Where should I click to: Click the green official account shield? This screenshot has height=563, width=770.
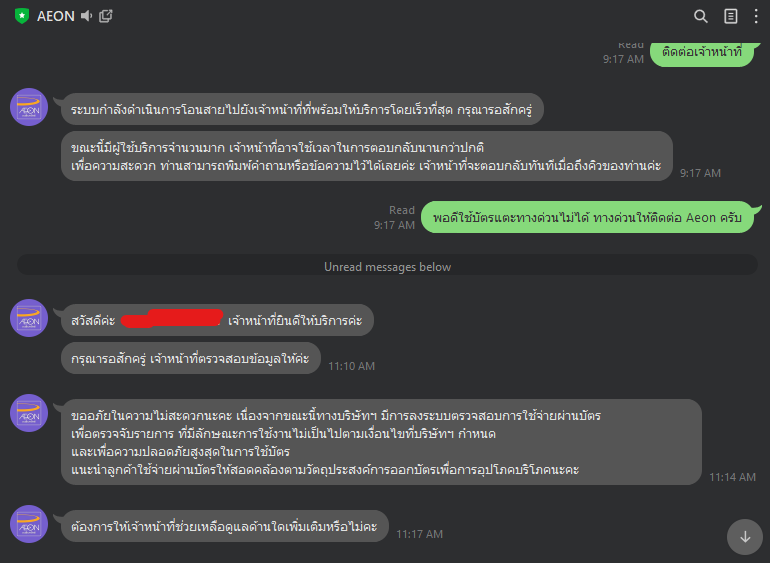22,16
